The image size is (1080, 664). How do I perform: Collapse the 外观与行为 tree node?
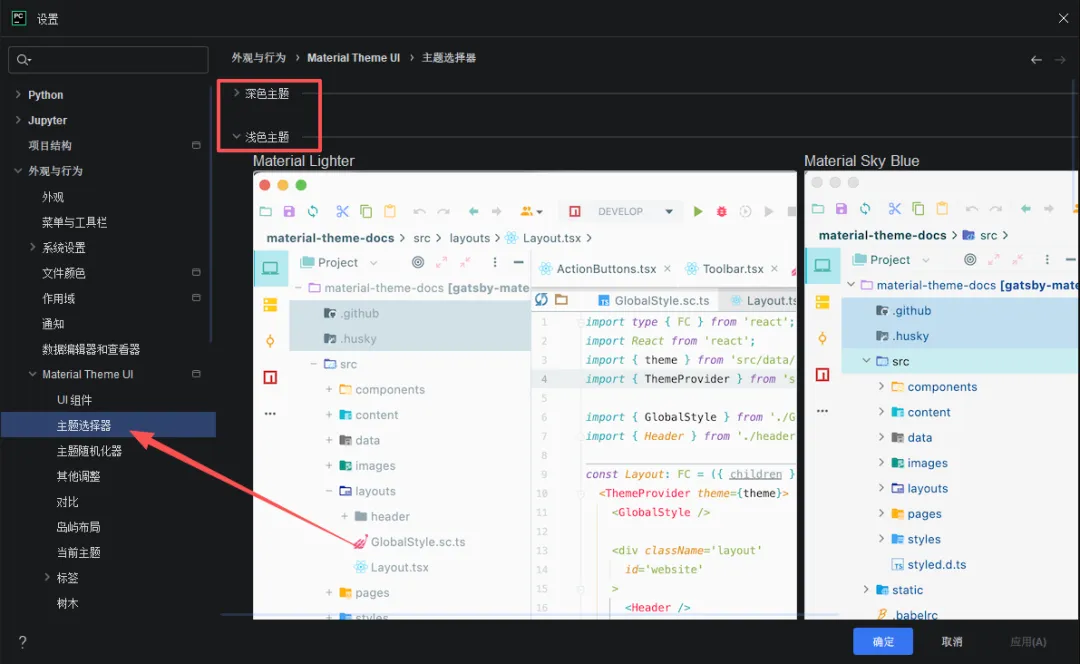coord(18,171)
